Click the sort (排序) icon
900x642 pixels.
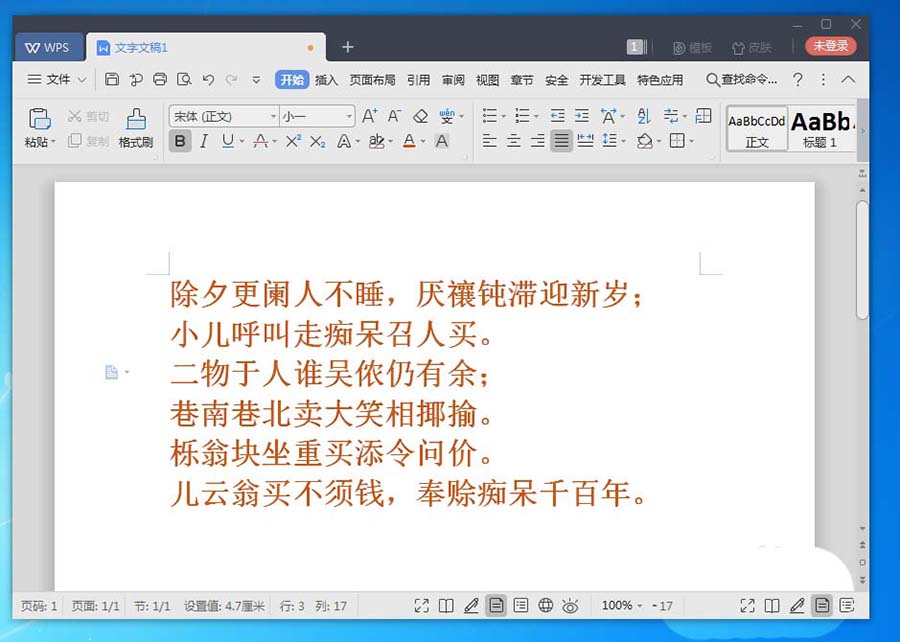click(x=645, y=117)
